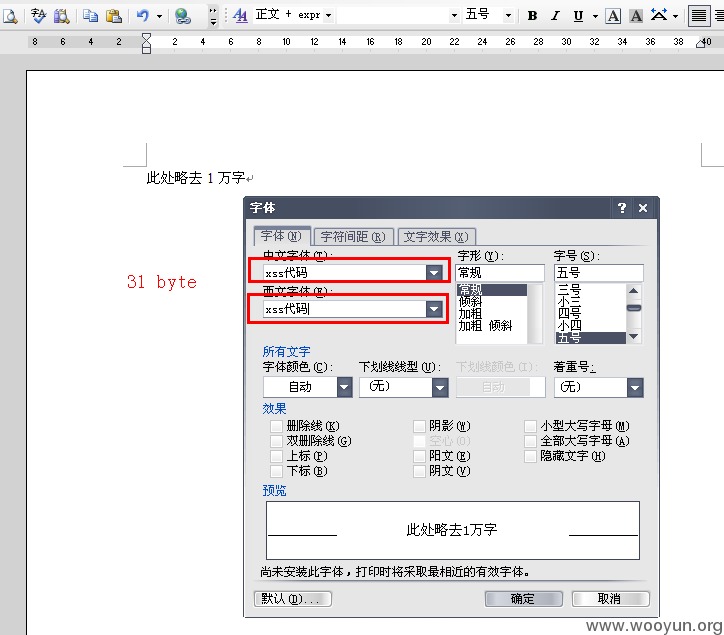Click the 取消 cancel button
The image size is (724, 635).
click(x=610, y=599)
